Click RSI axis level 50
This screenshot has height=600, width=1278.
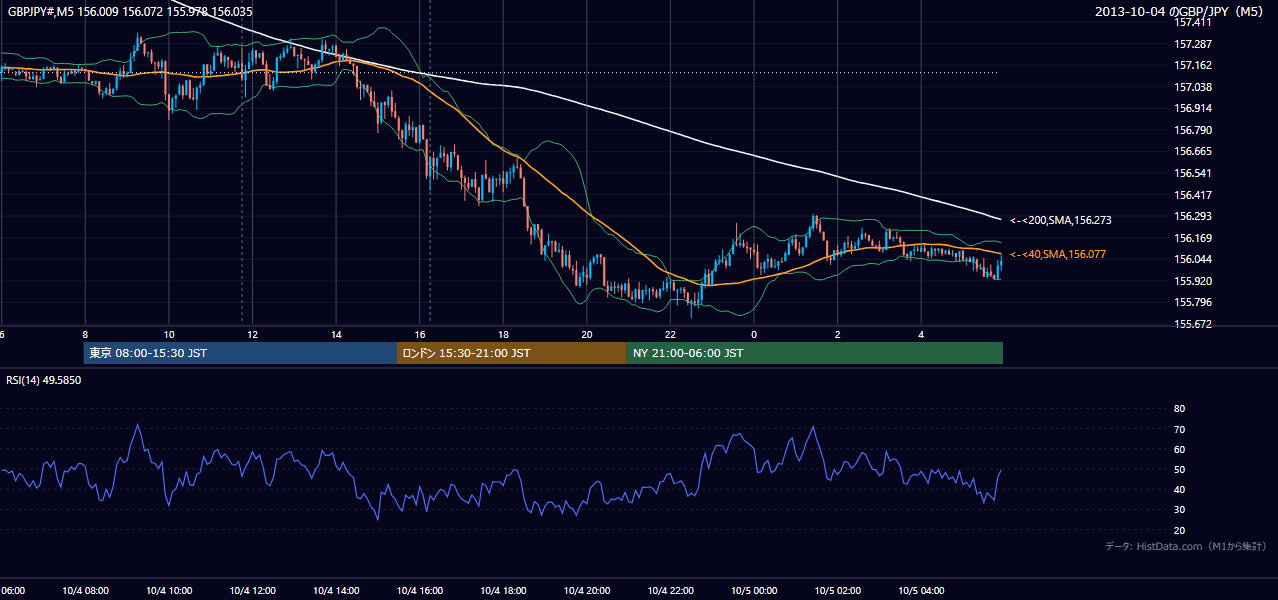click(1179, 469)
